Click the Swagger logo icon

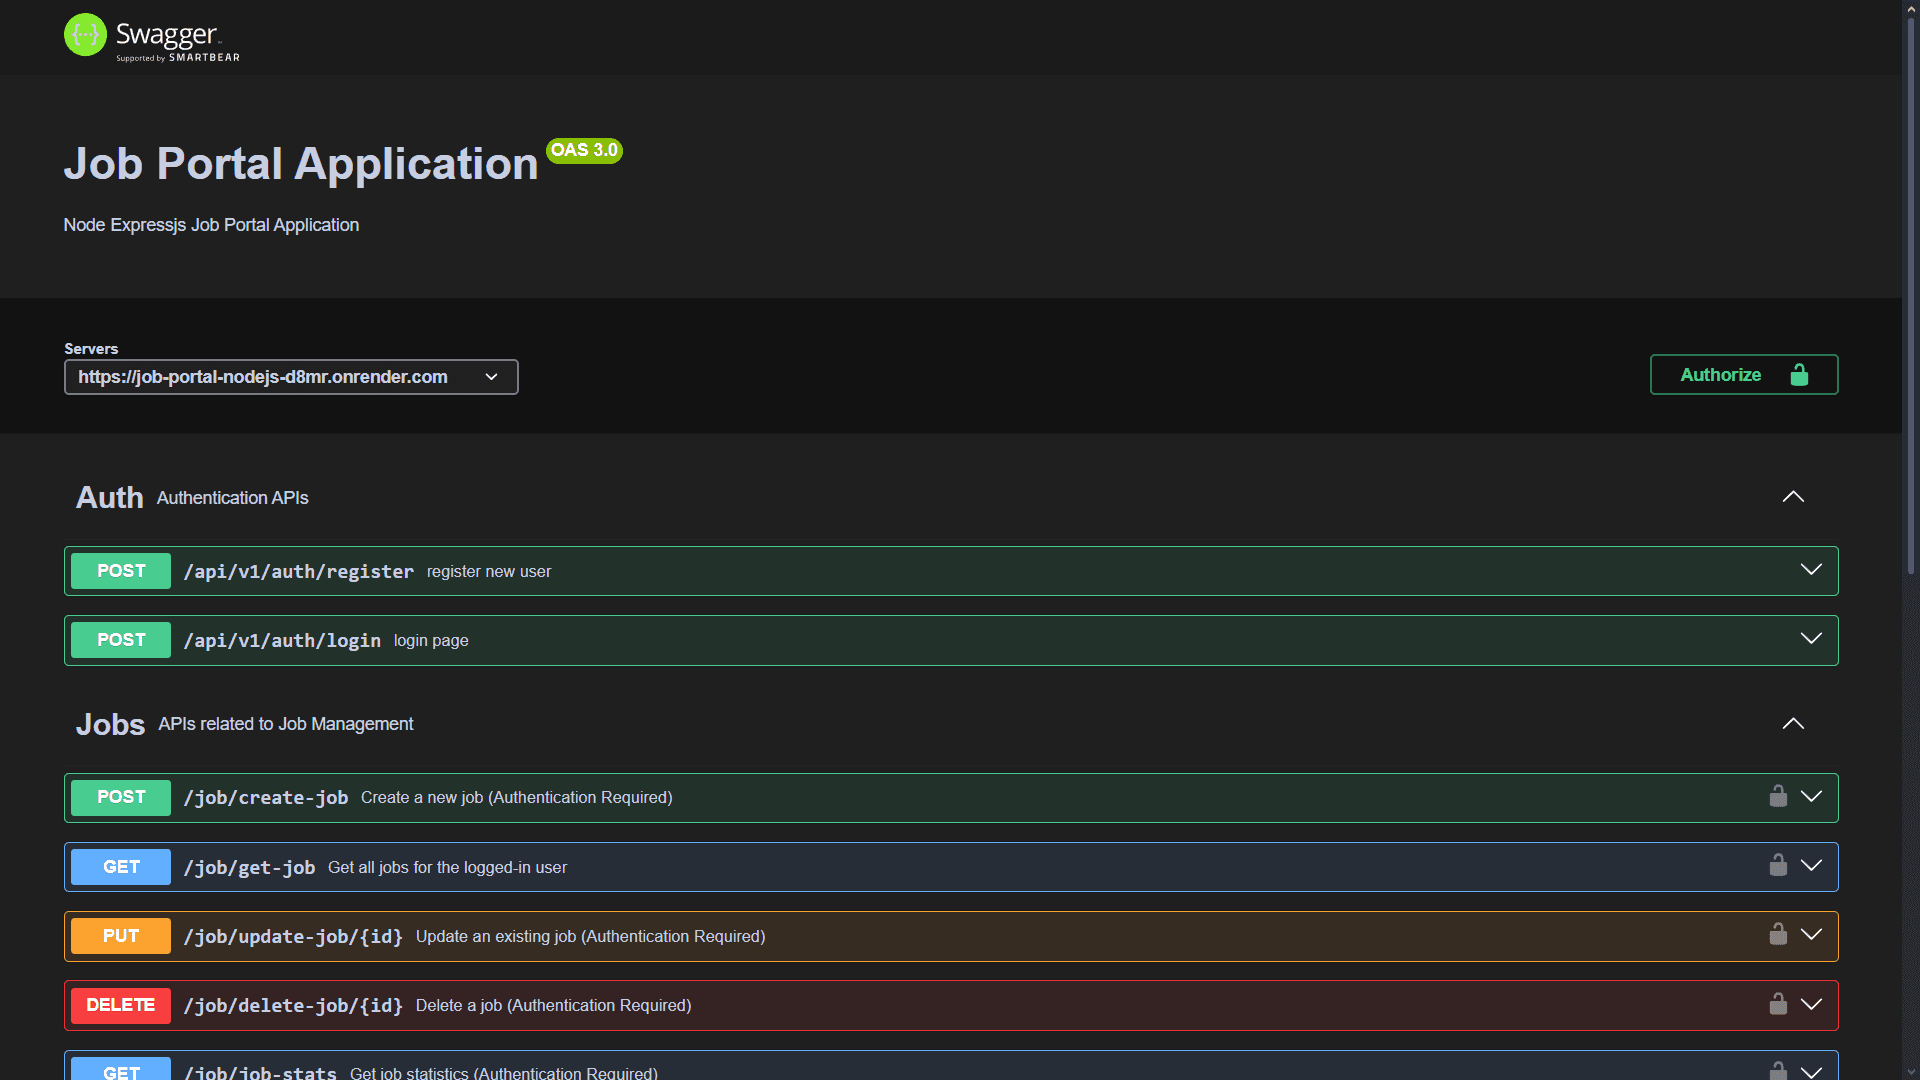85,35
